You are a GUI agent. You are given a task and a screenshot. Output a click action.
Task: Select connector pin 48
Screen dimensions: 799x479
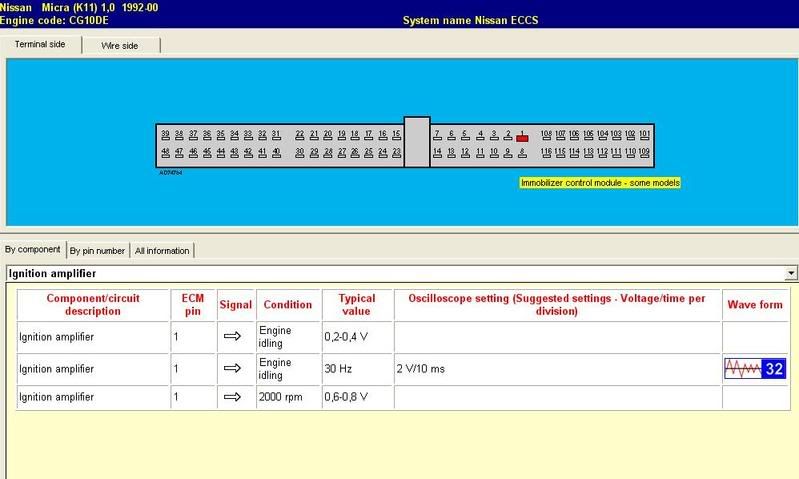(x=165, y=152)
